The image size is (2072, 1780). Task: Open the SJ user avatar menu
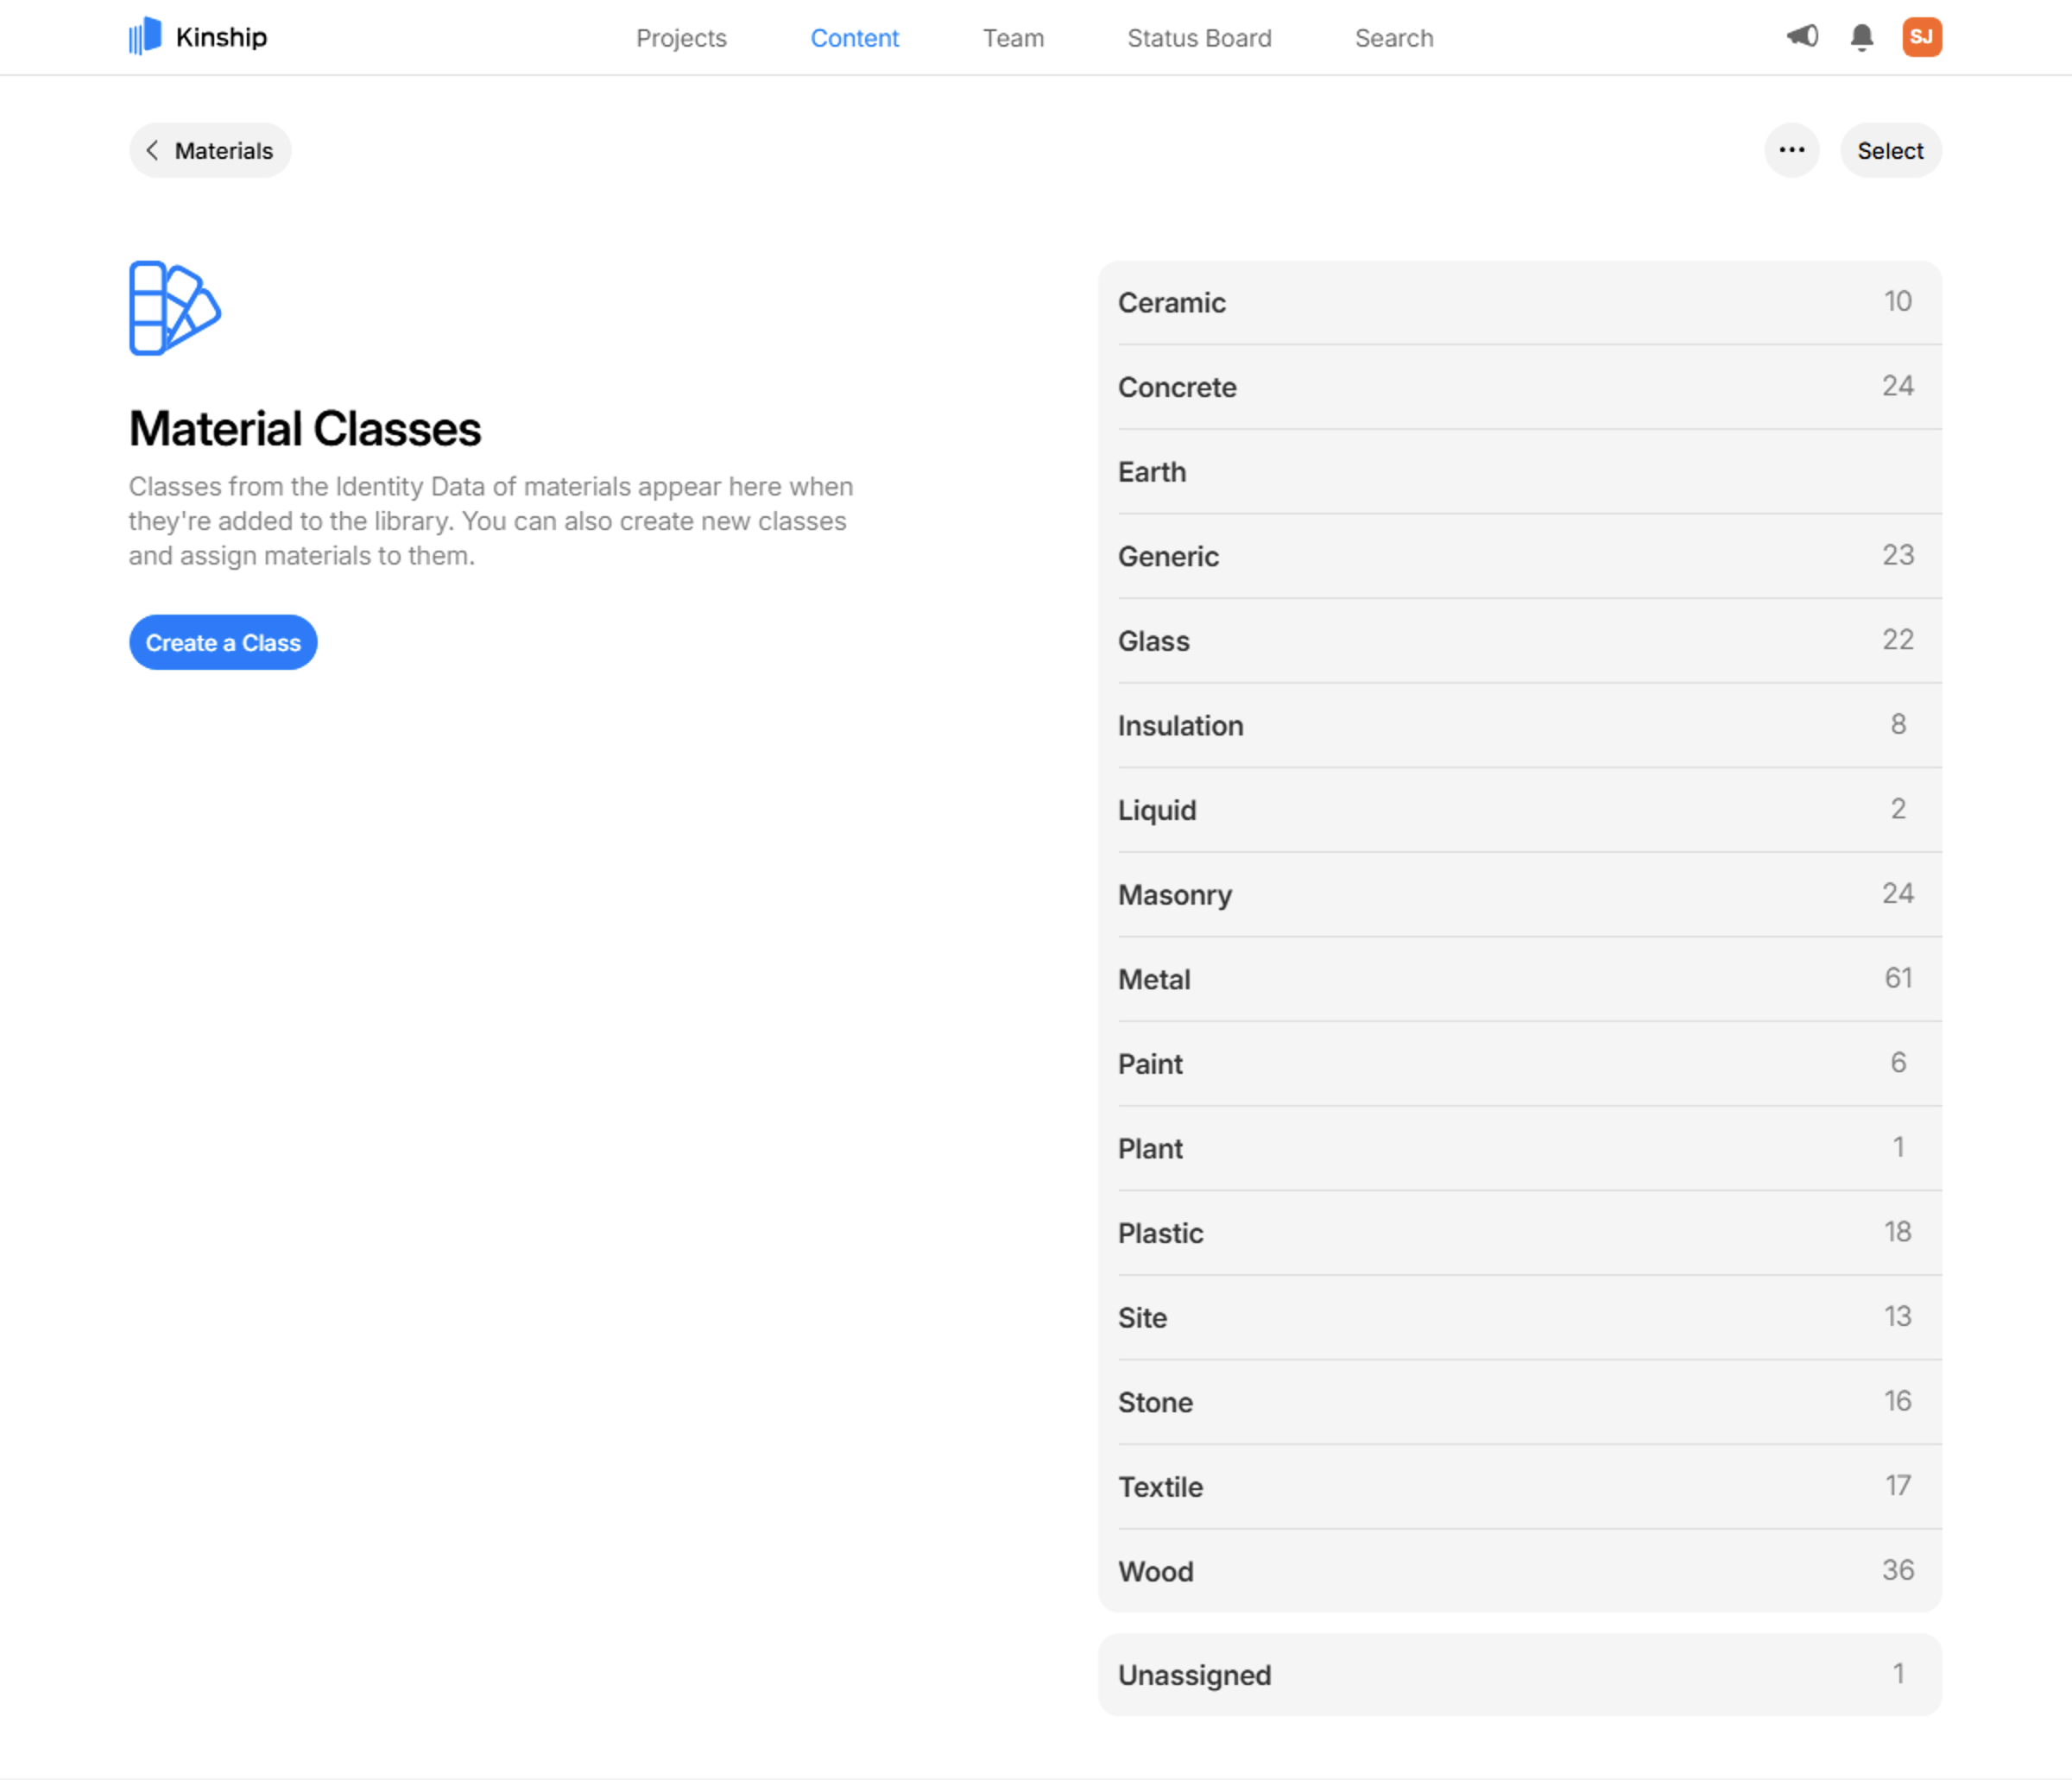coord(1921,37)
